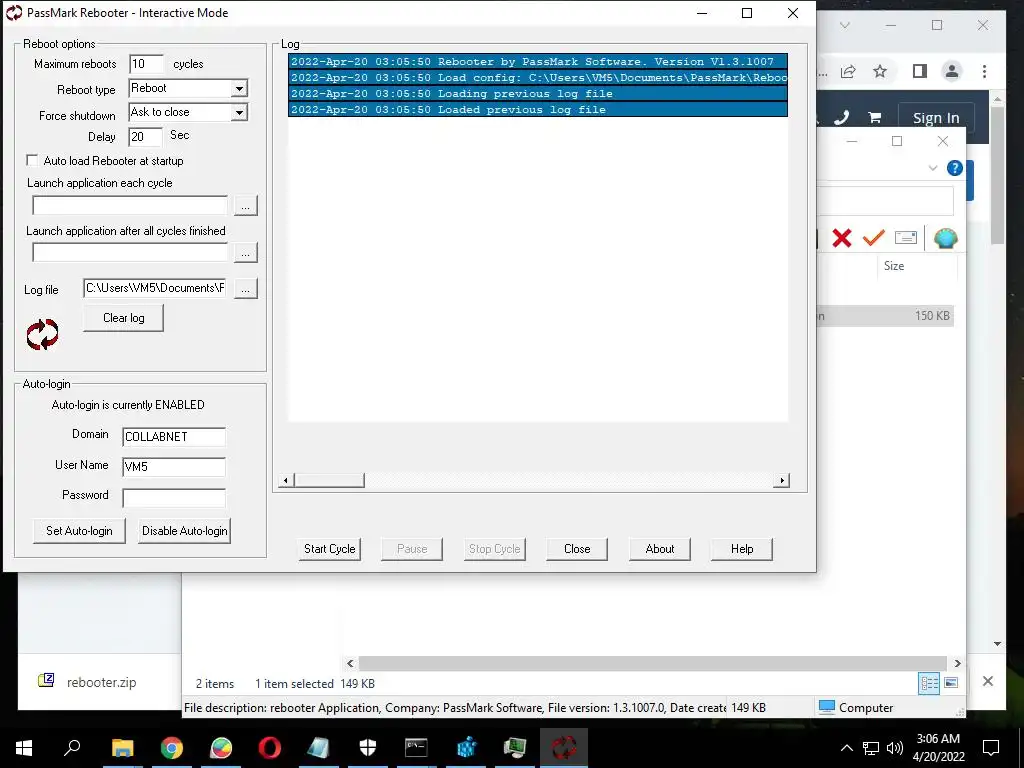
Task: Enable Auto load Rebooter at startup
Action: [x=32, y=160]
